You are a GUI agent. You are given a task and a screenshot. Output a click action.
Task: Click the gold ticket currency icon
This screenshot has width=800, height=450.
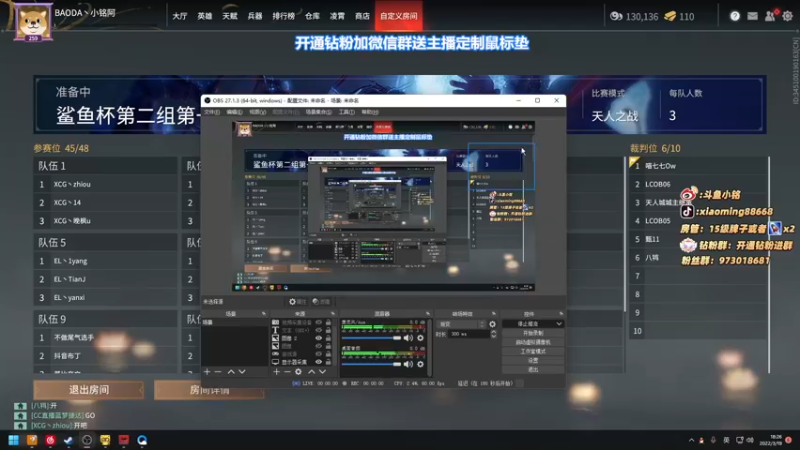(670, 16)
